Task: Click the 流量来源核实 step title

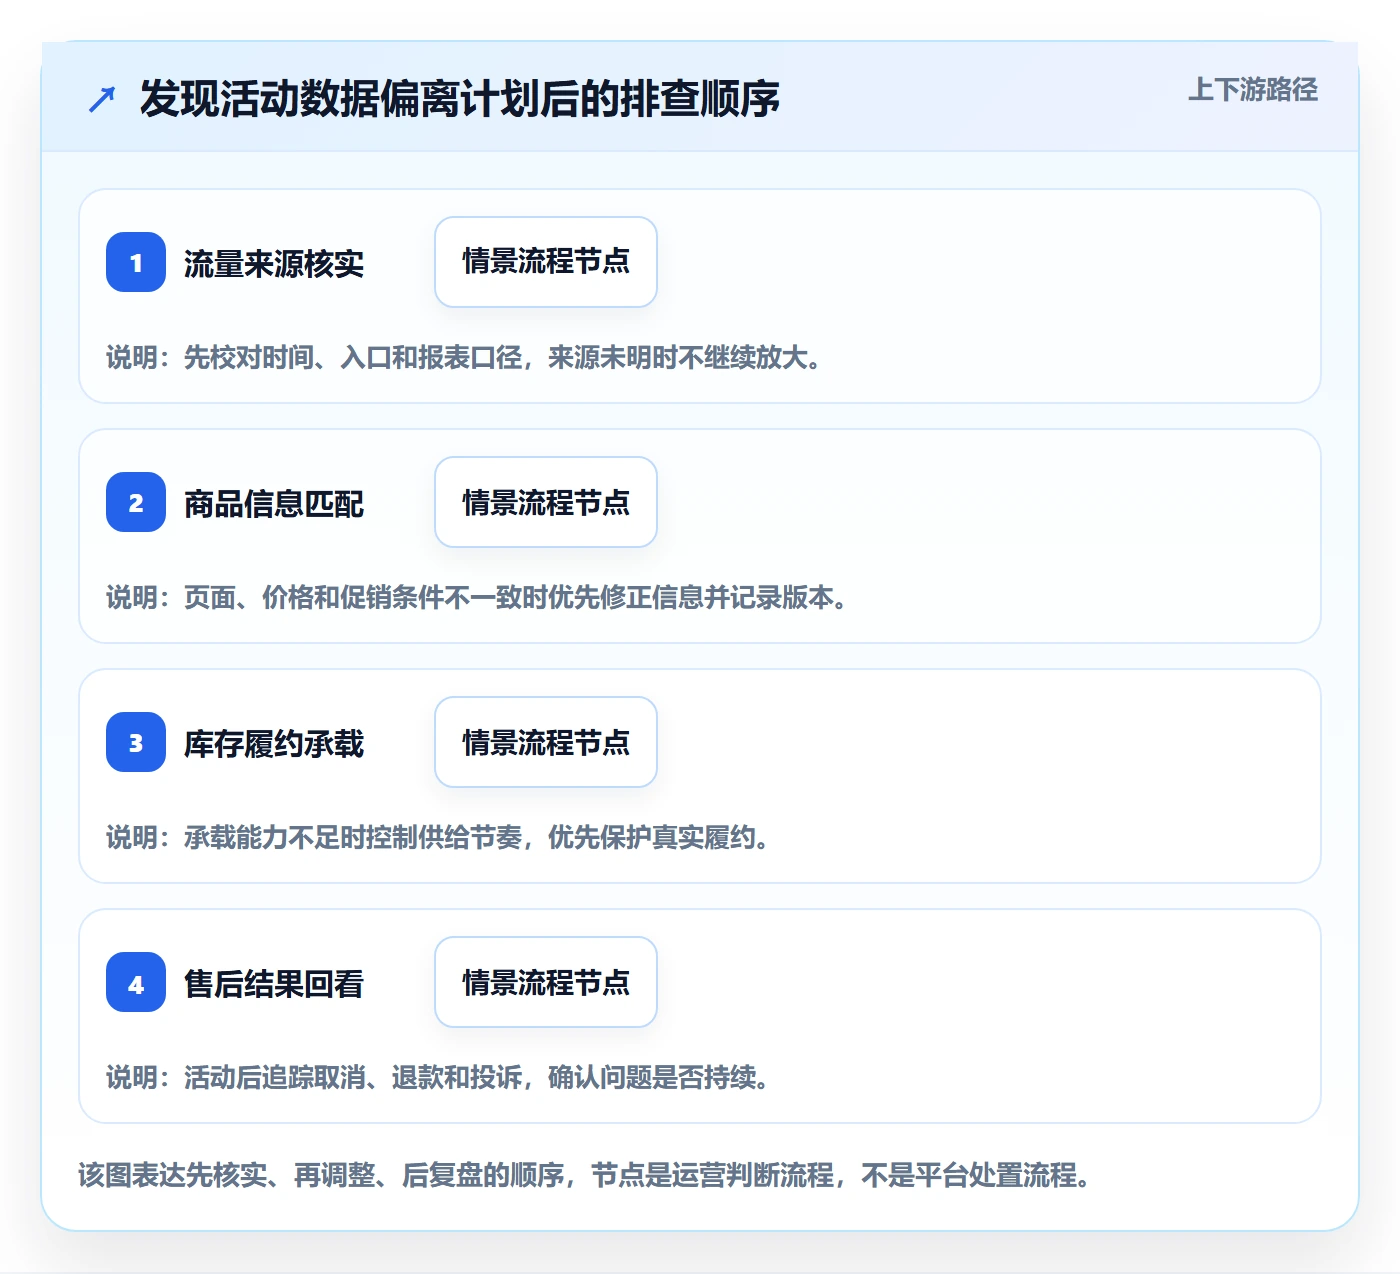Action: (274, 264)
